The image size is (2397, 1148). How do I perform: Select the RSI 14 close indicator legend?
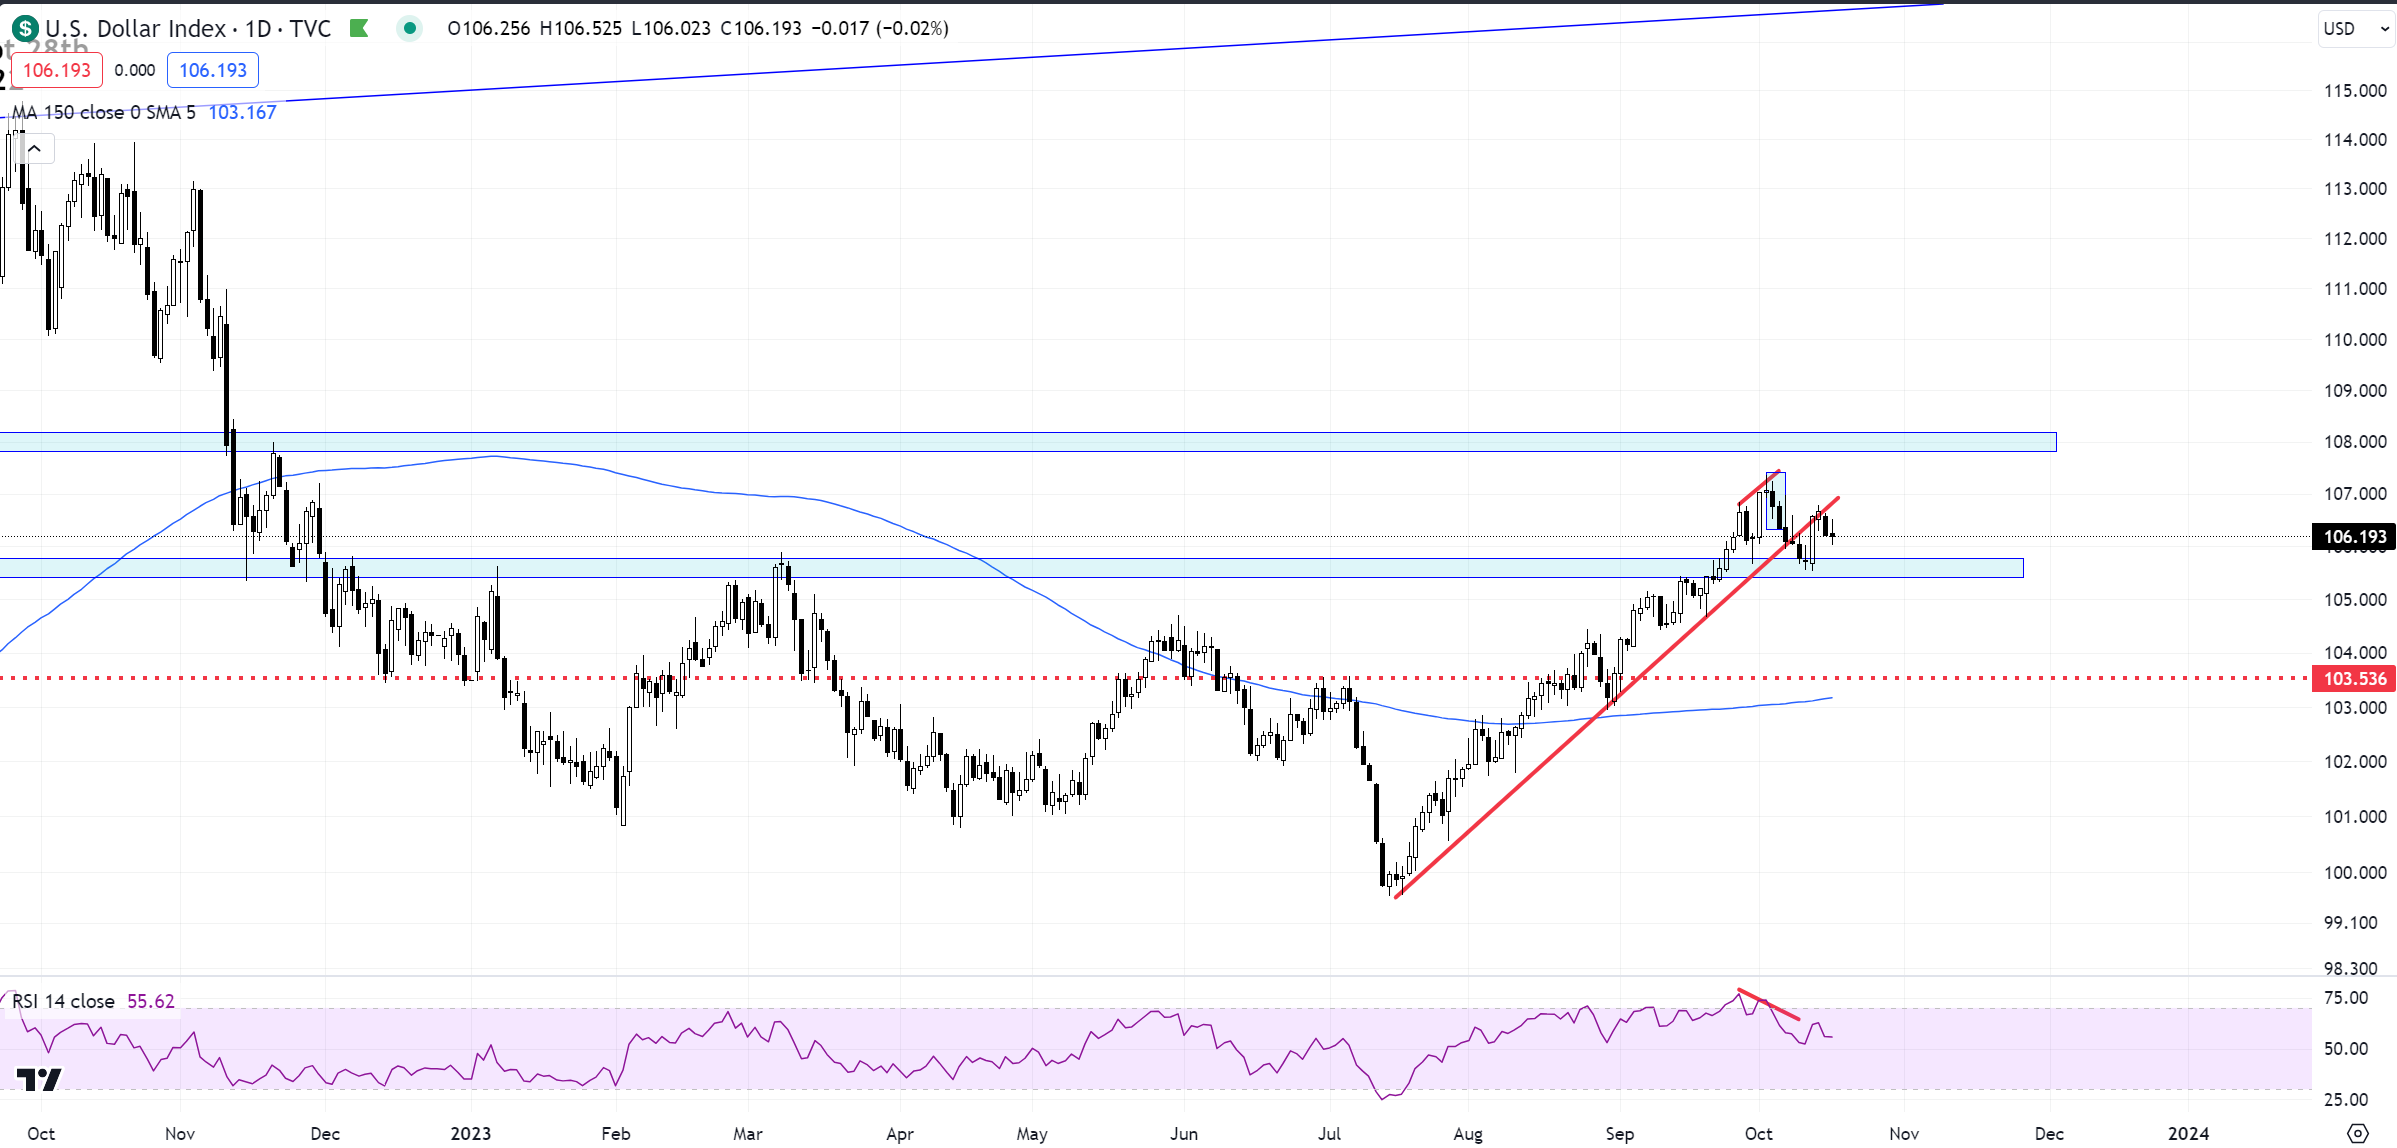(x=64, y=1001)
